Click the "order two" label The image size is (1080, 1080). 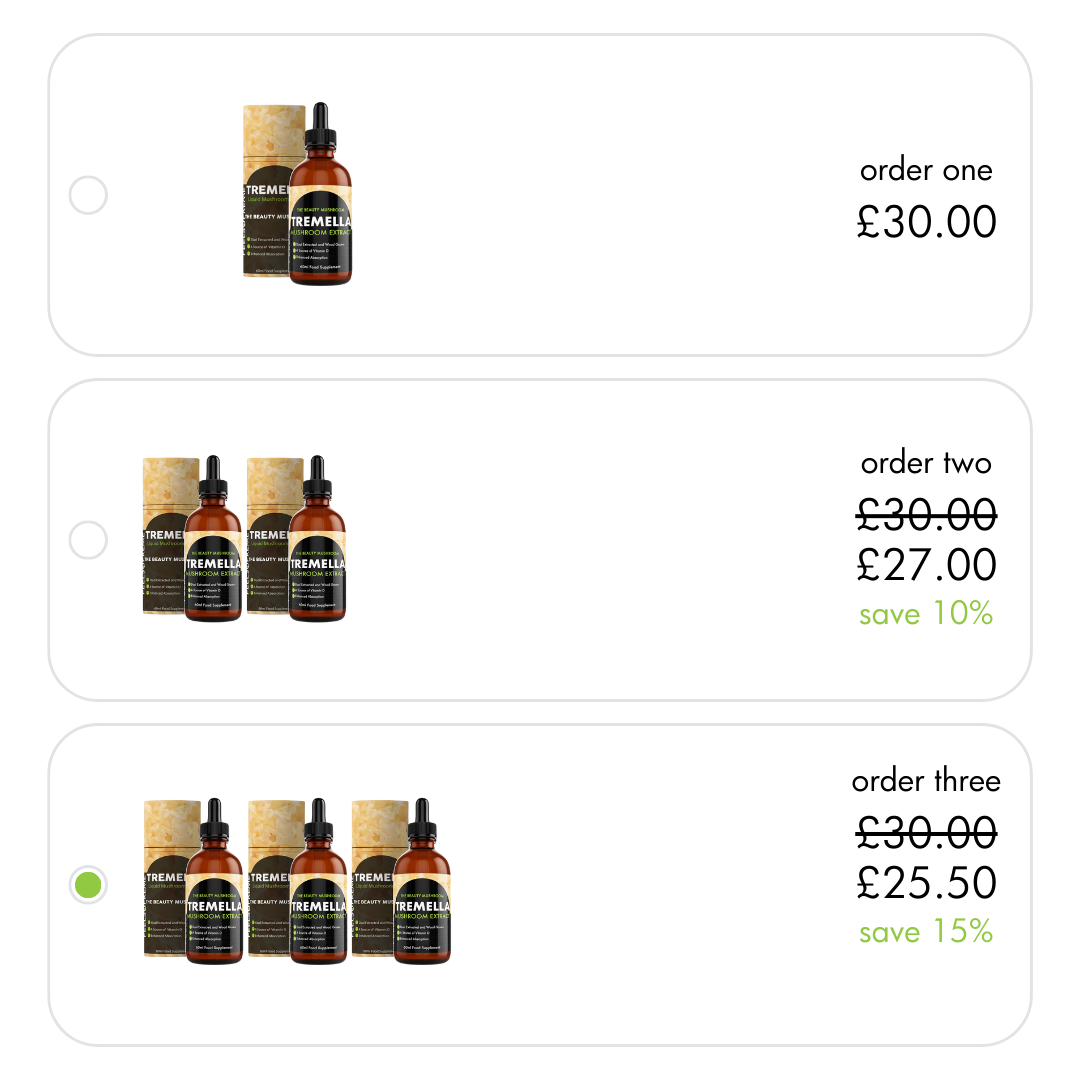[926, 463]
